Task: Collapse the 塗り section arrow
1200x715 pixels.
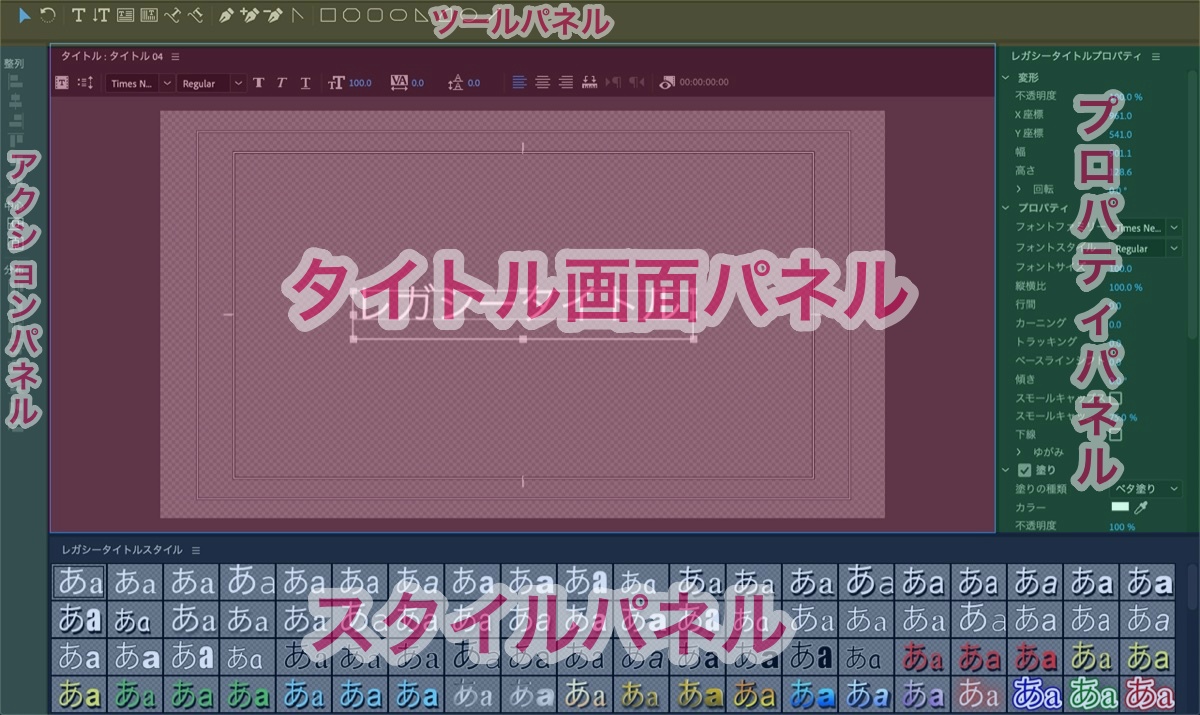Action: pos(1006,470)
